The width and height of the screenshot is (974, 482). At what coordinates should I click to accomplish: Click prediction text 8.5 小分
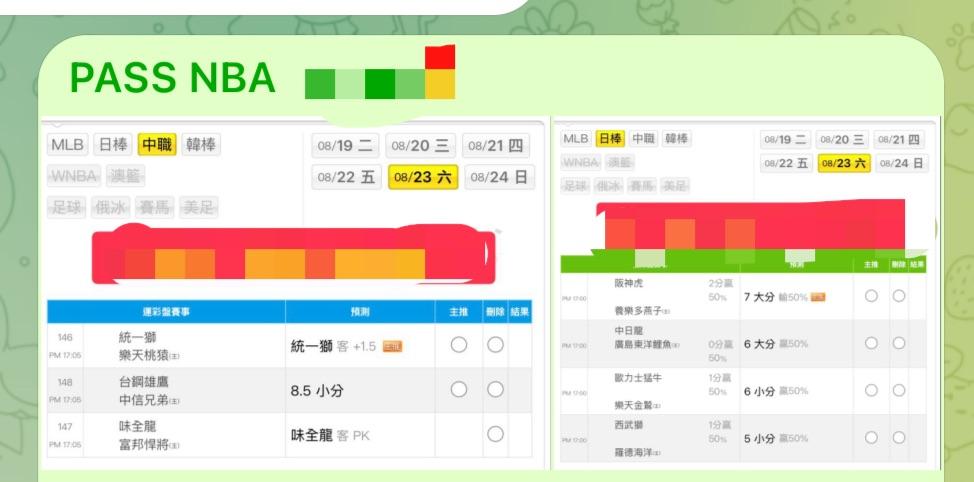click(x=317, y=391)
